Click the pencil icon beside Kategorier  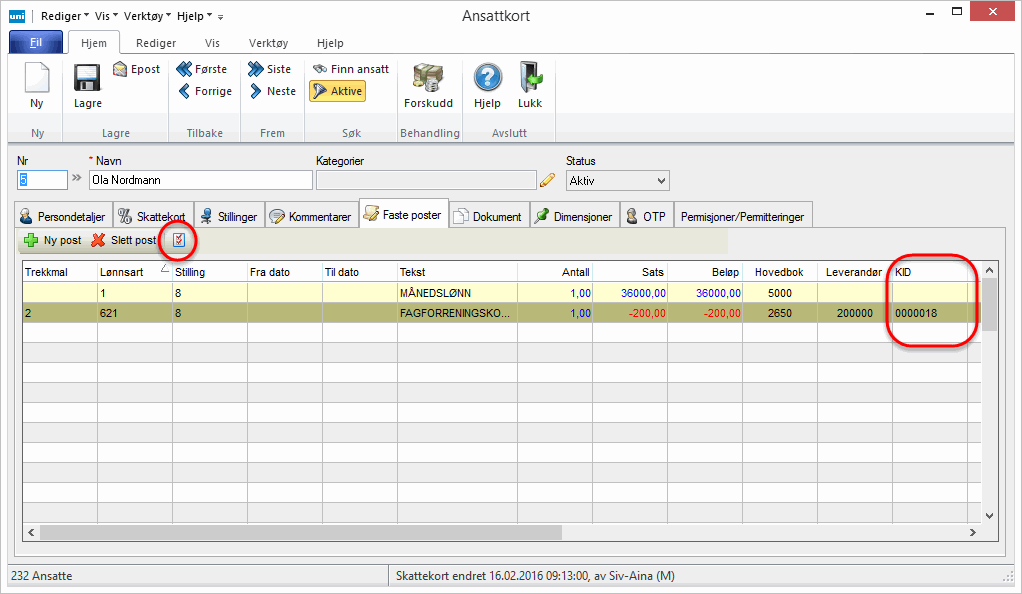(x=547, y=181)
